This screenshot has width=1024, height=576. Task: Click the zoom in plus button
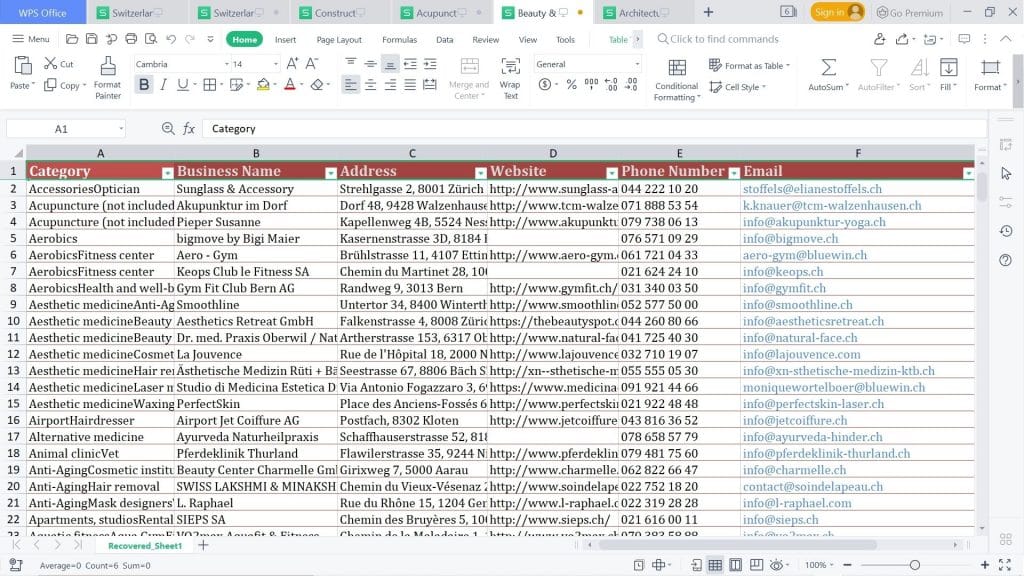[x=985, y=565]
